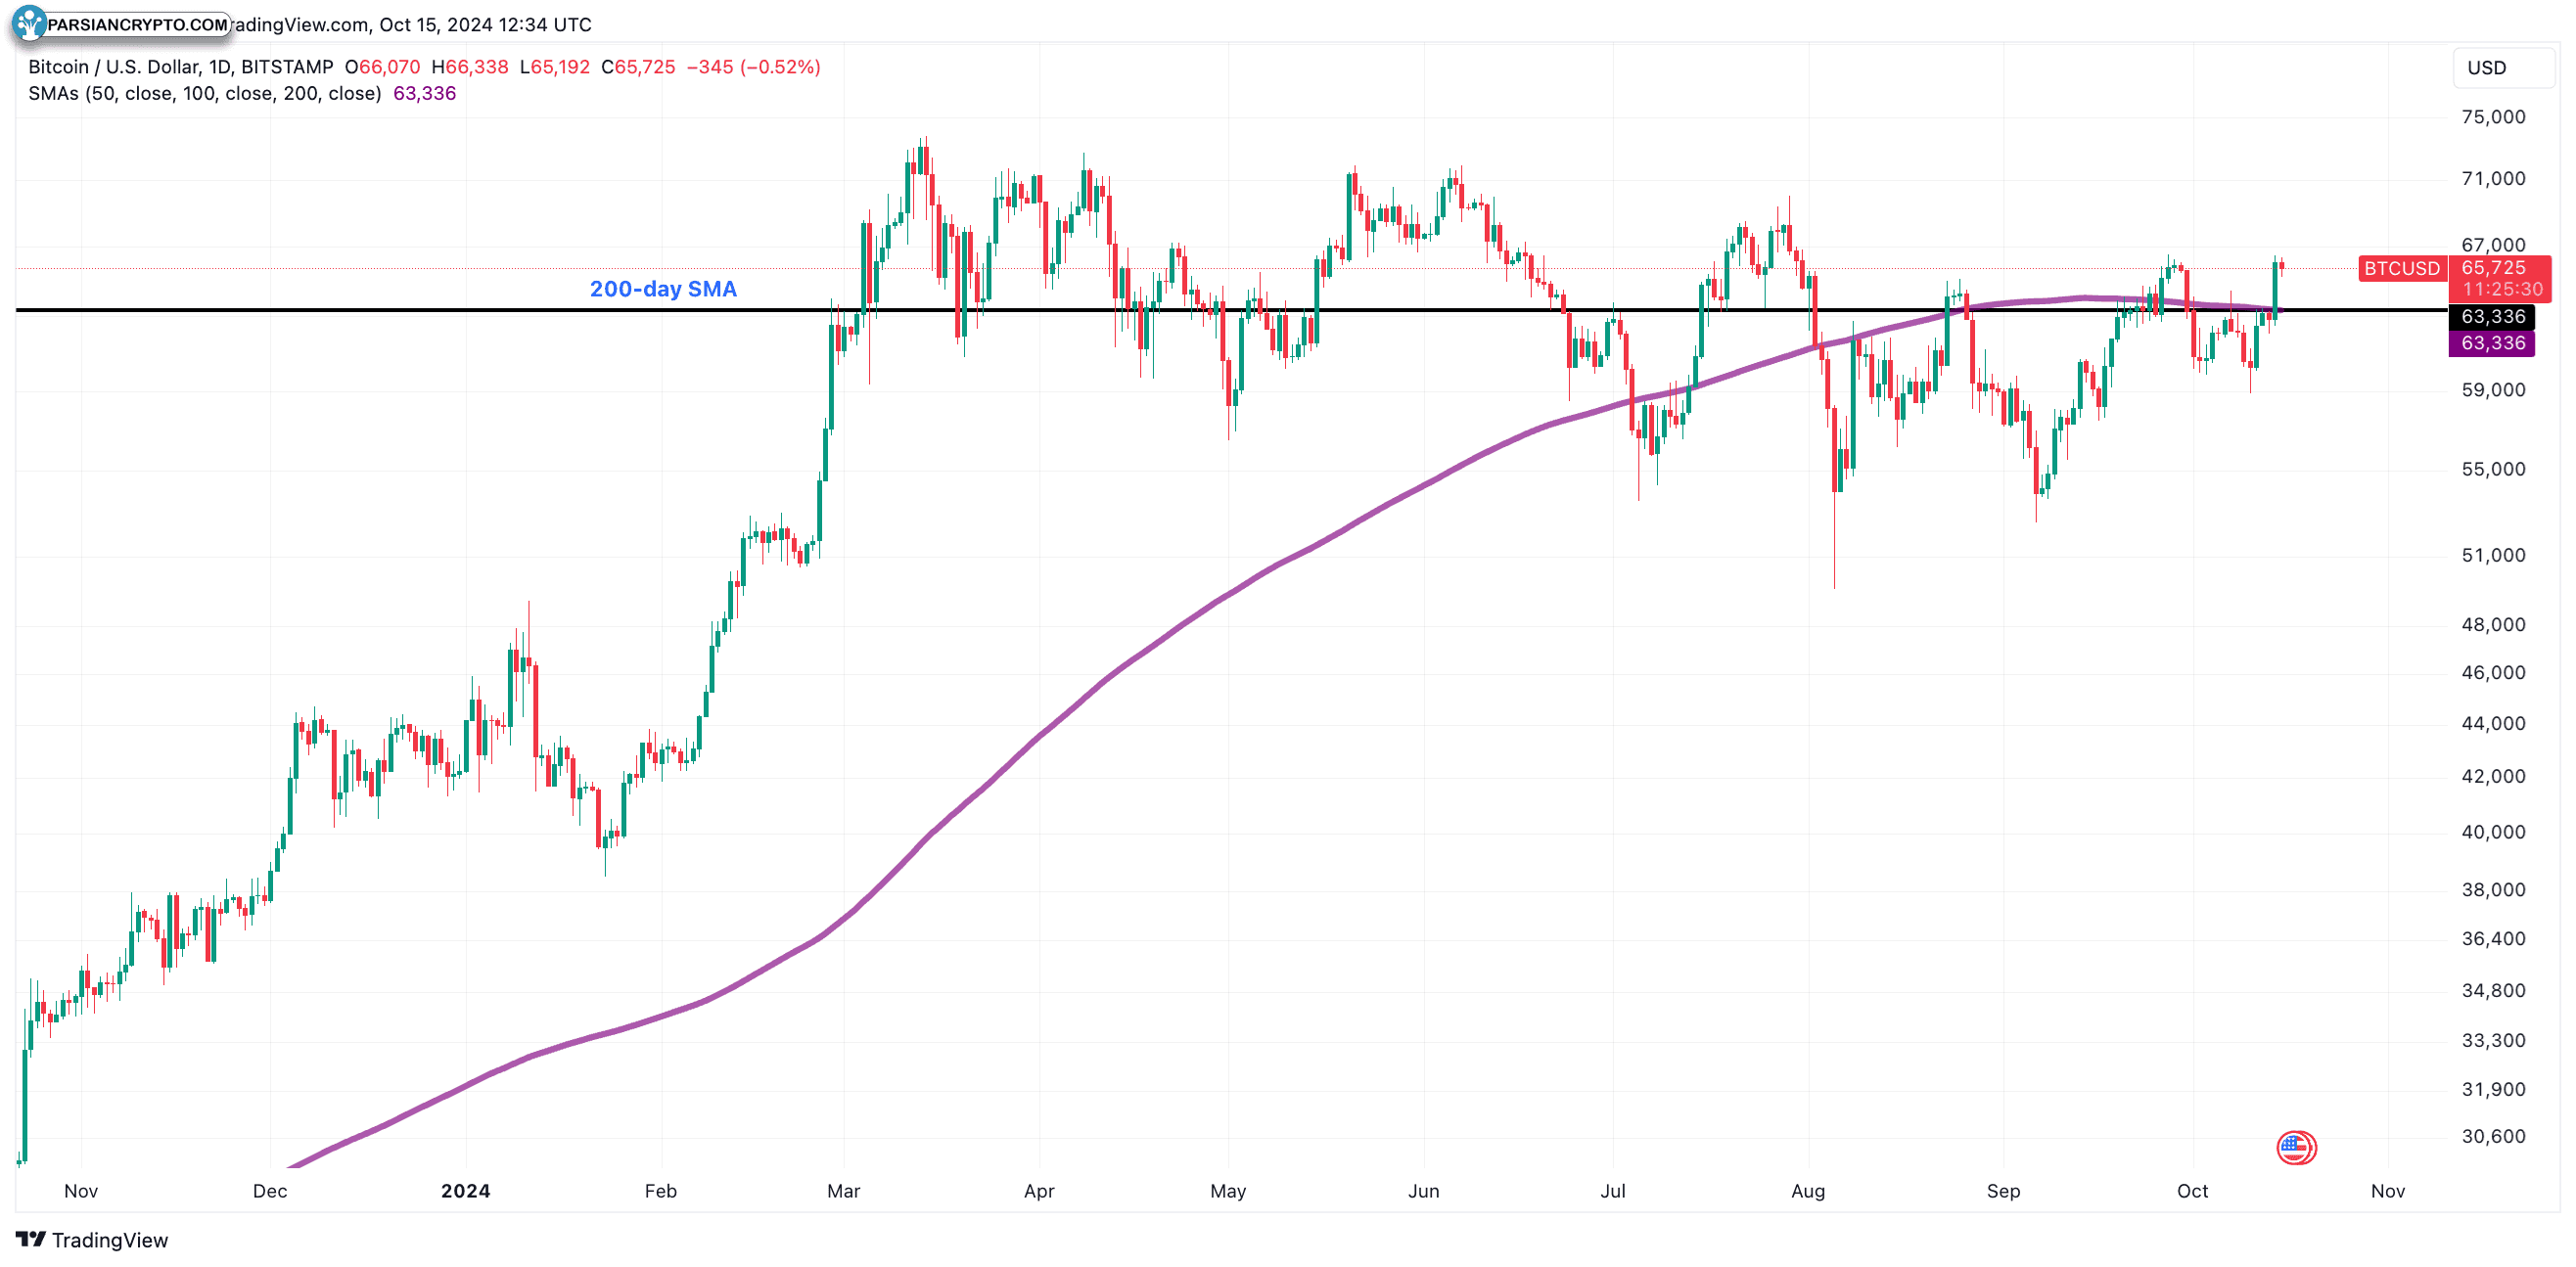Click the 59,000 price axis label
The image size is (2576, 1267).
pos(2493,390)
